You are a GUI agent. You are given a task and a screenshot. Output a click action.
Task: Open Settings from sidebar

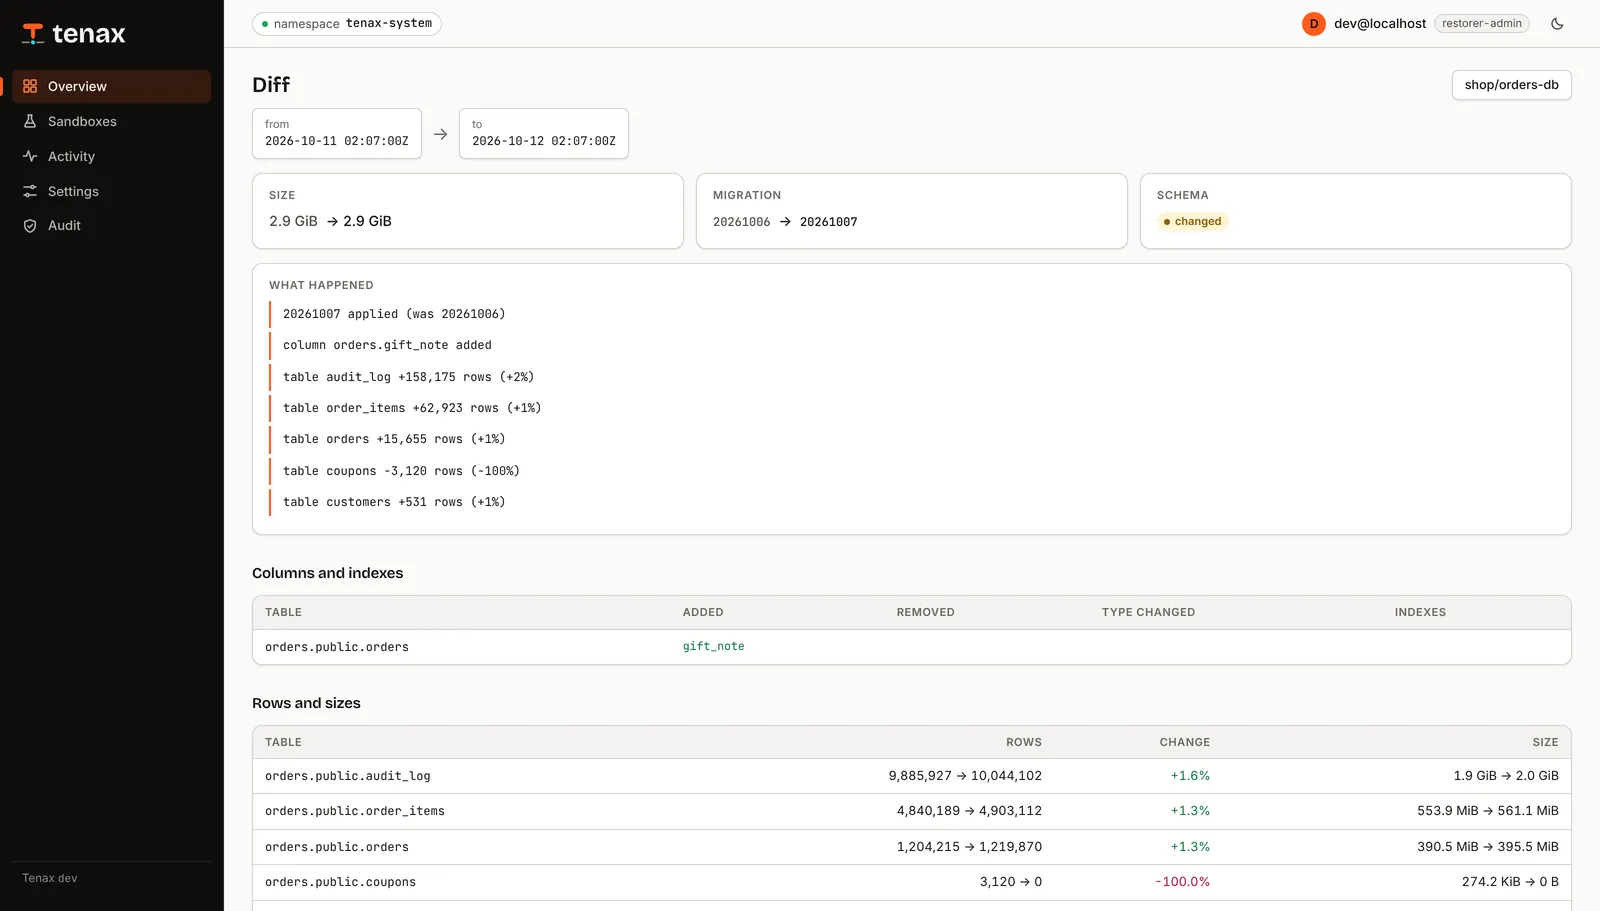tap(111, 191)
